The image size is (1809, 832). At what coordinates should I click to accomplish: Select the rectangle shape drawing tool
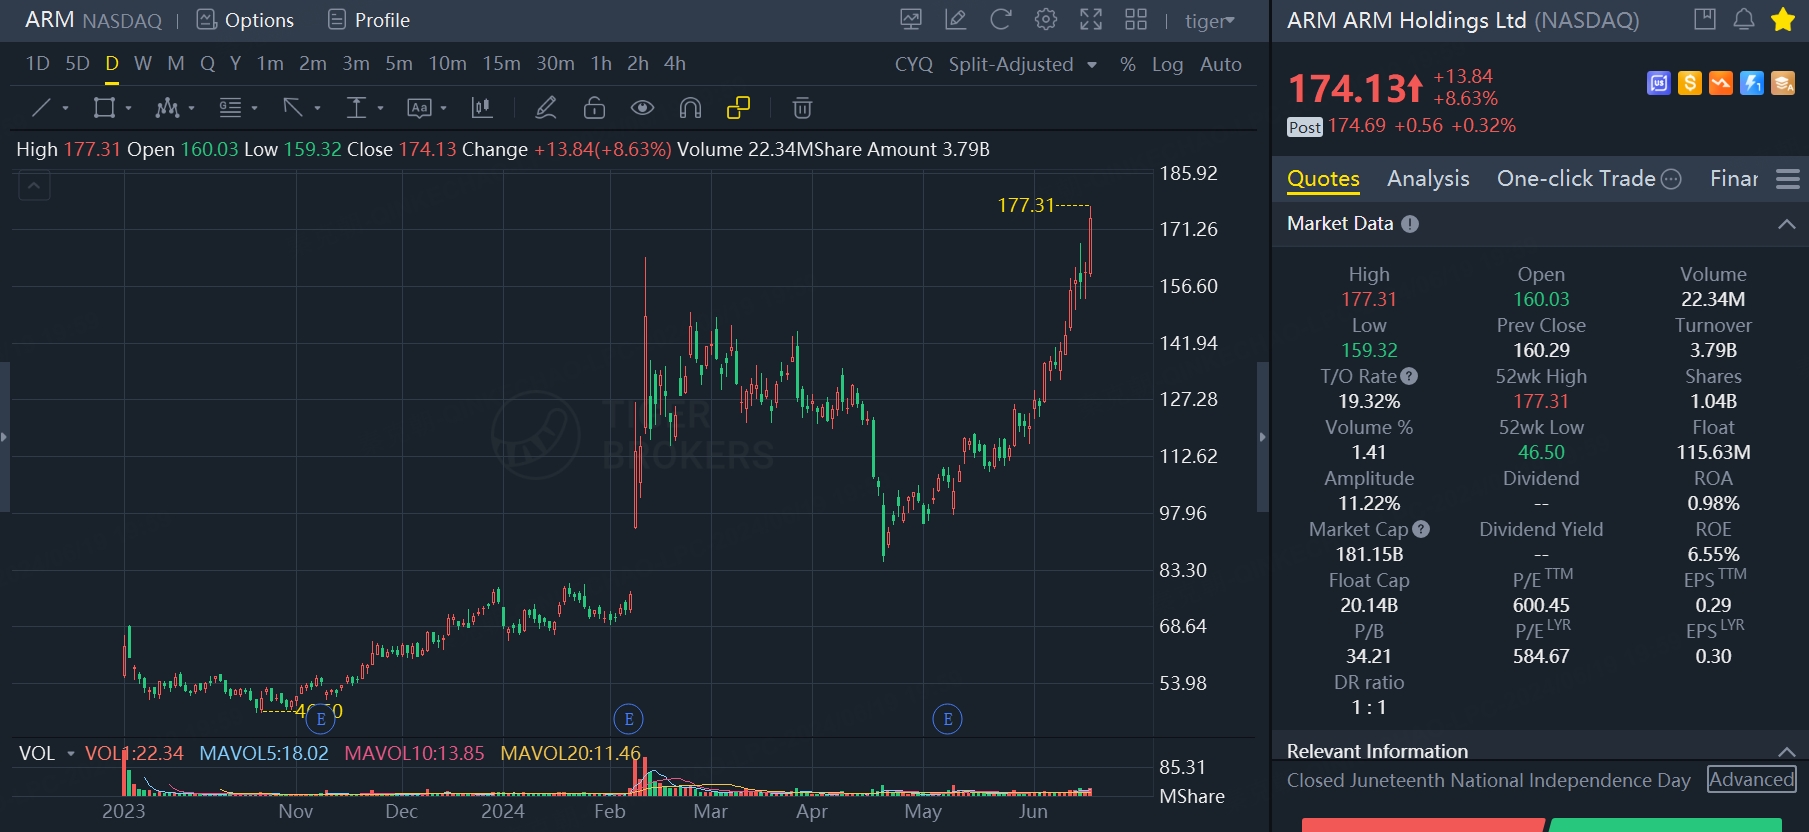tap(104, 108)
